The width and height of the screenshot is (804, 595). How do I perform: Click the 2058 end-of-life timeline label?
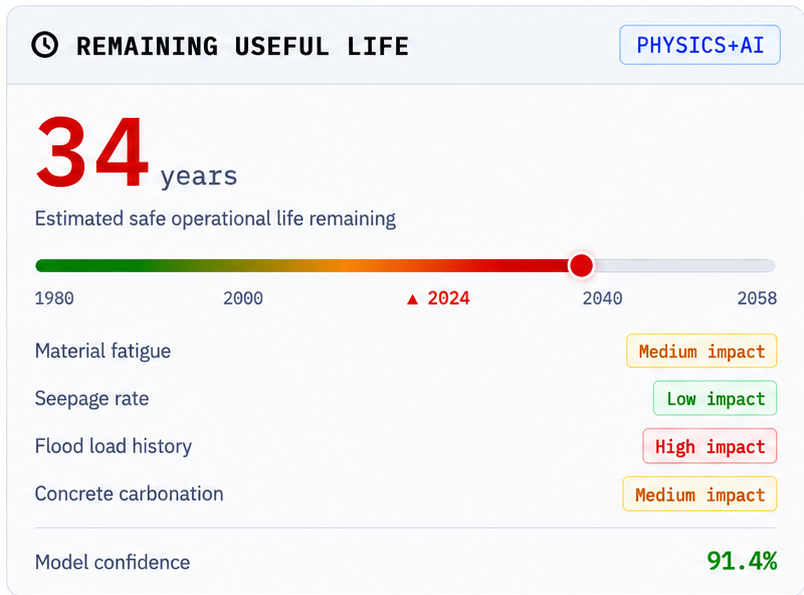point(757,299)
